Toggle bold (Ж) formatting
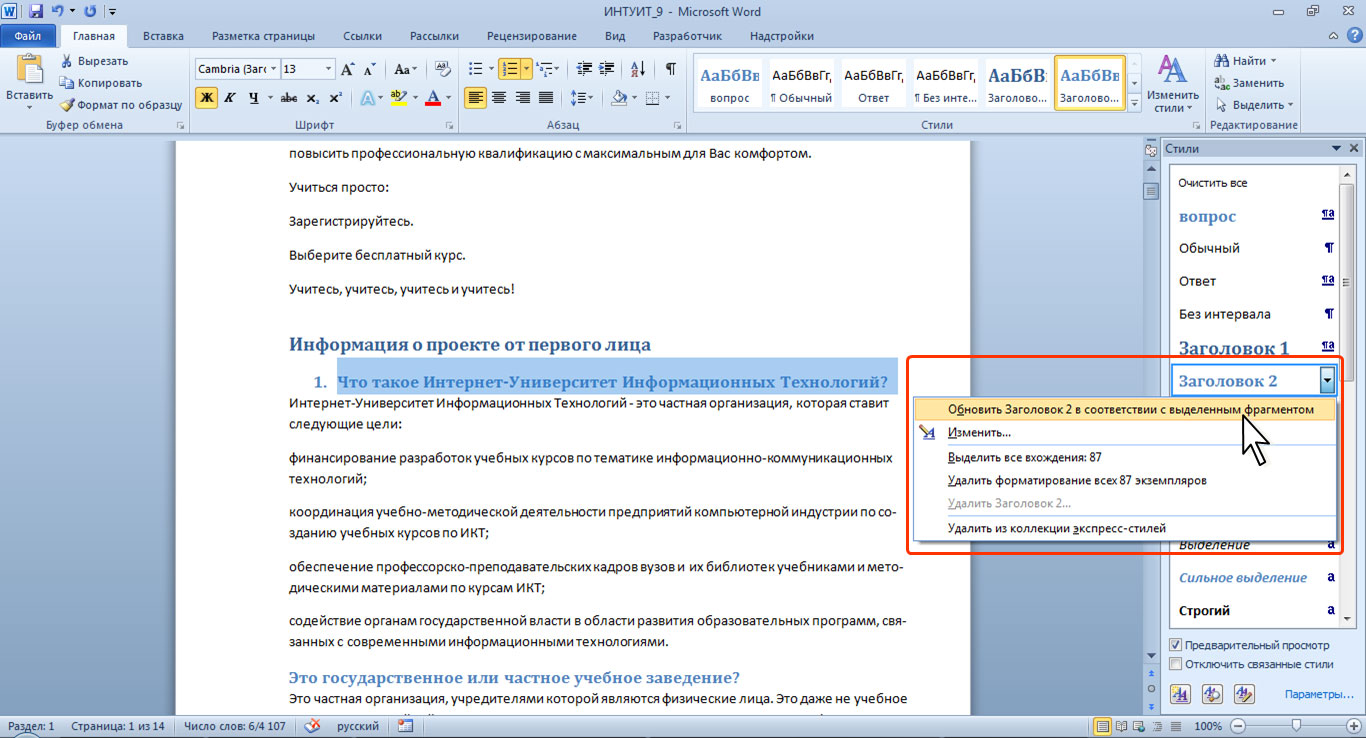Image resolution: width=1366 pixels, height=738 pixels. pos(206,97)
